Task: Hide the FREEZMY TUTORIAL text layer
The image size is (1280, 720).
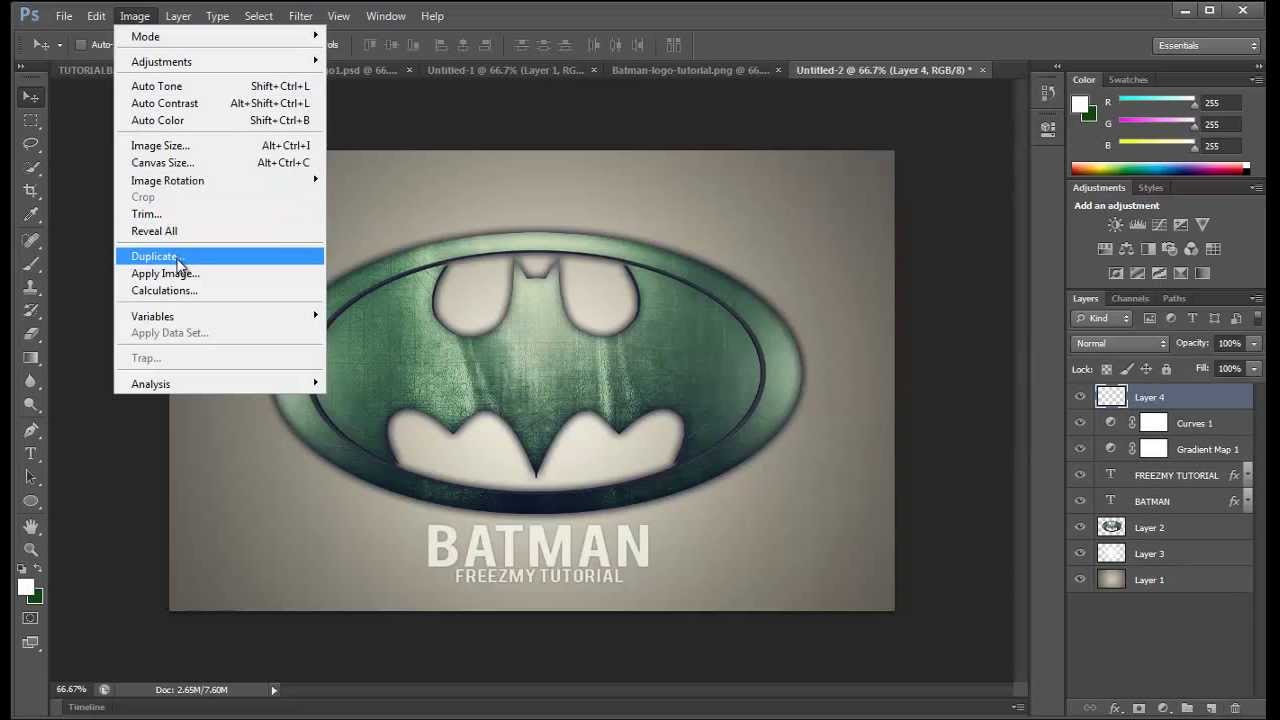Action: [1080, 475]
